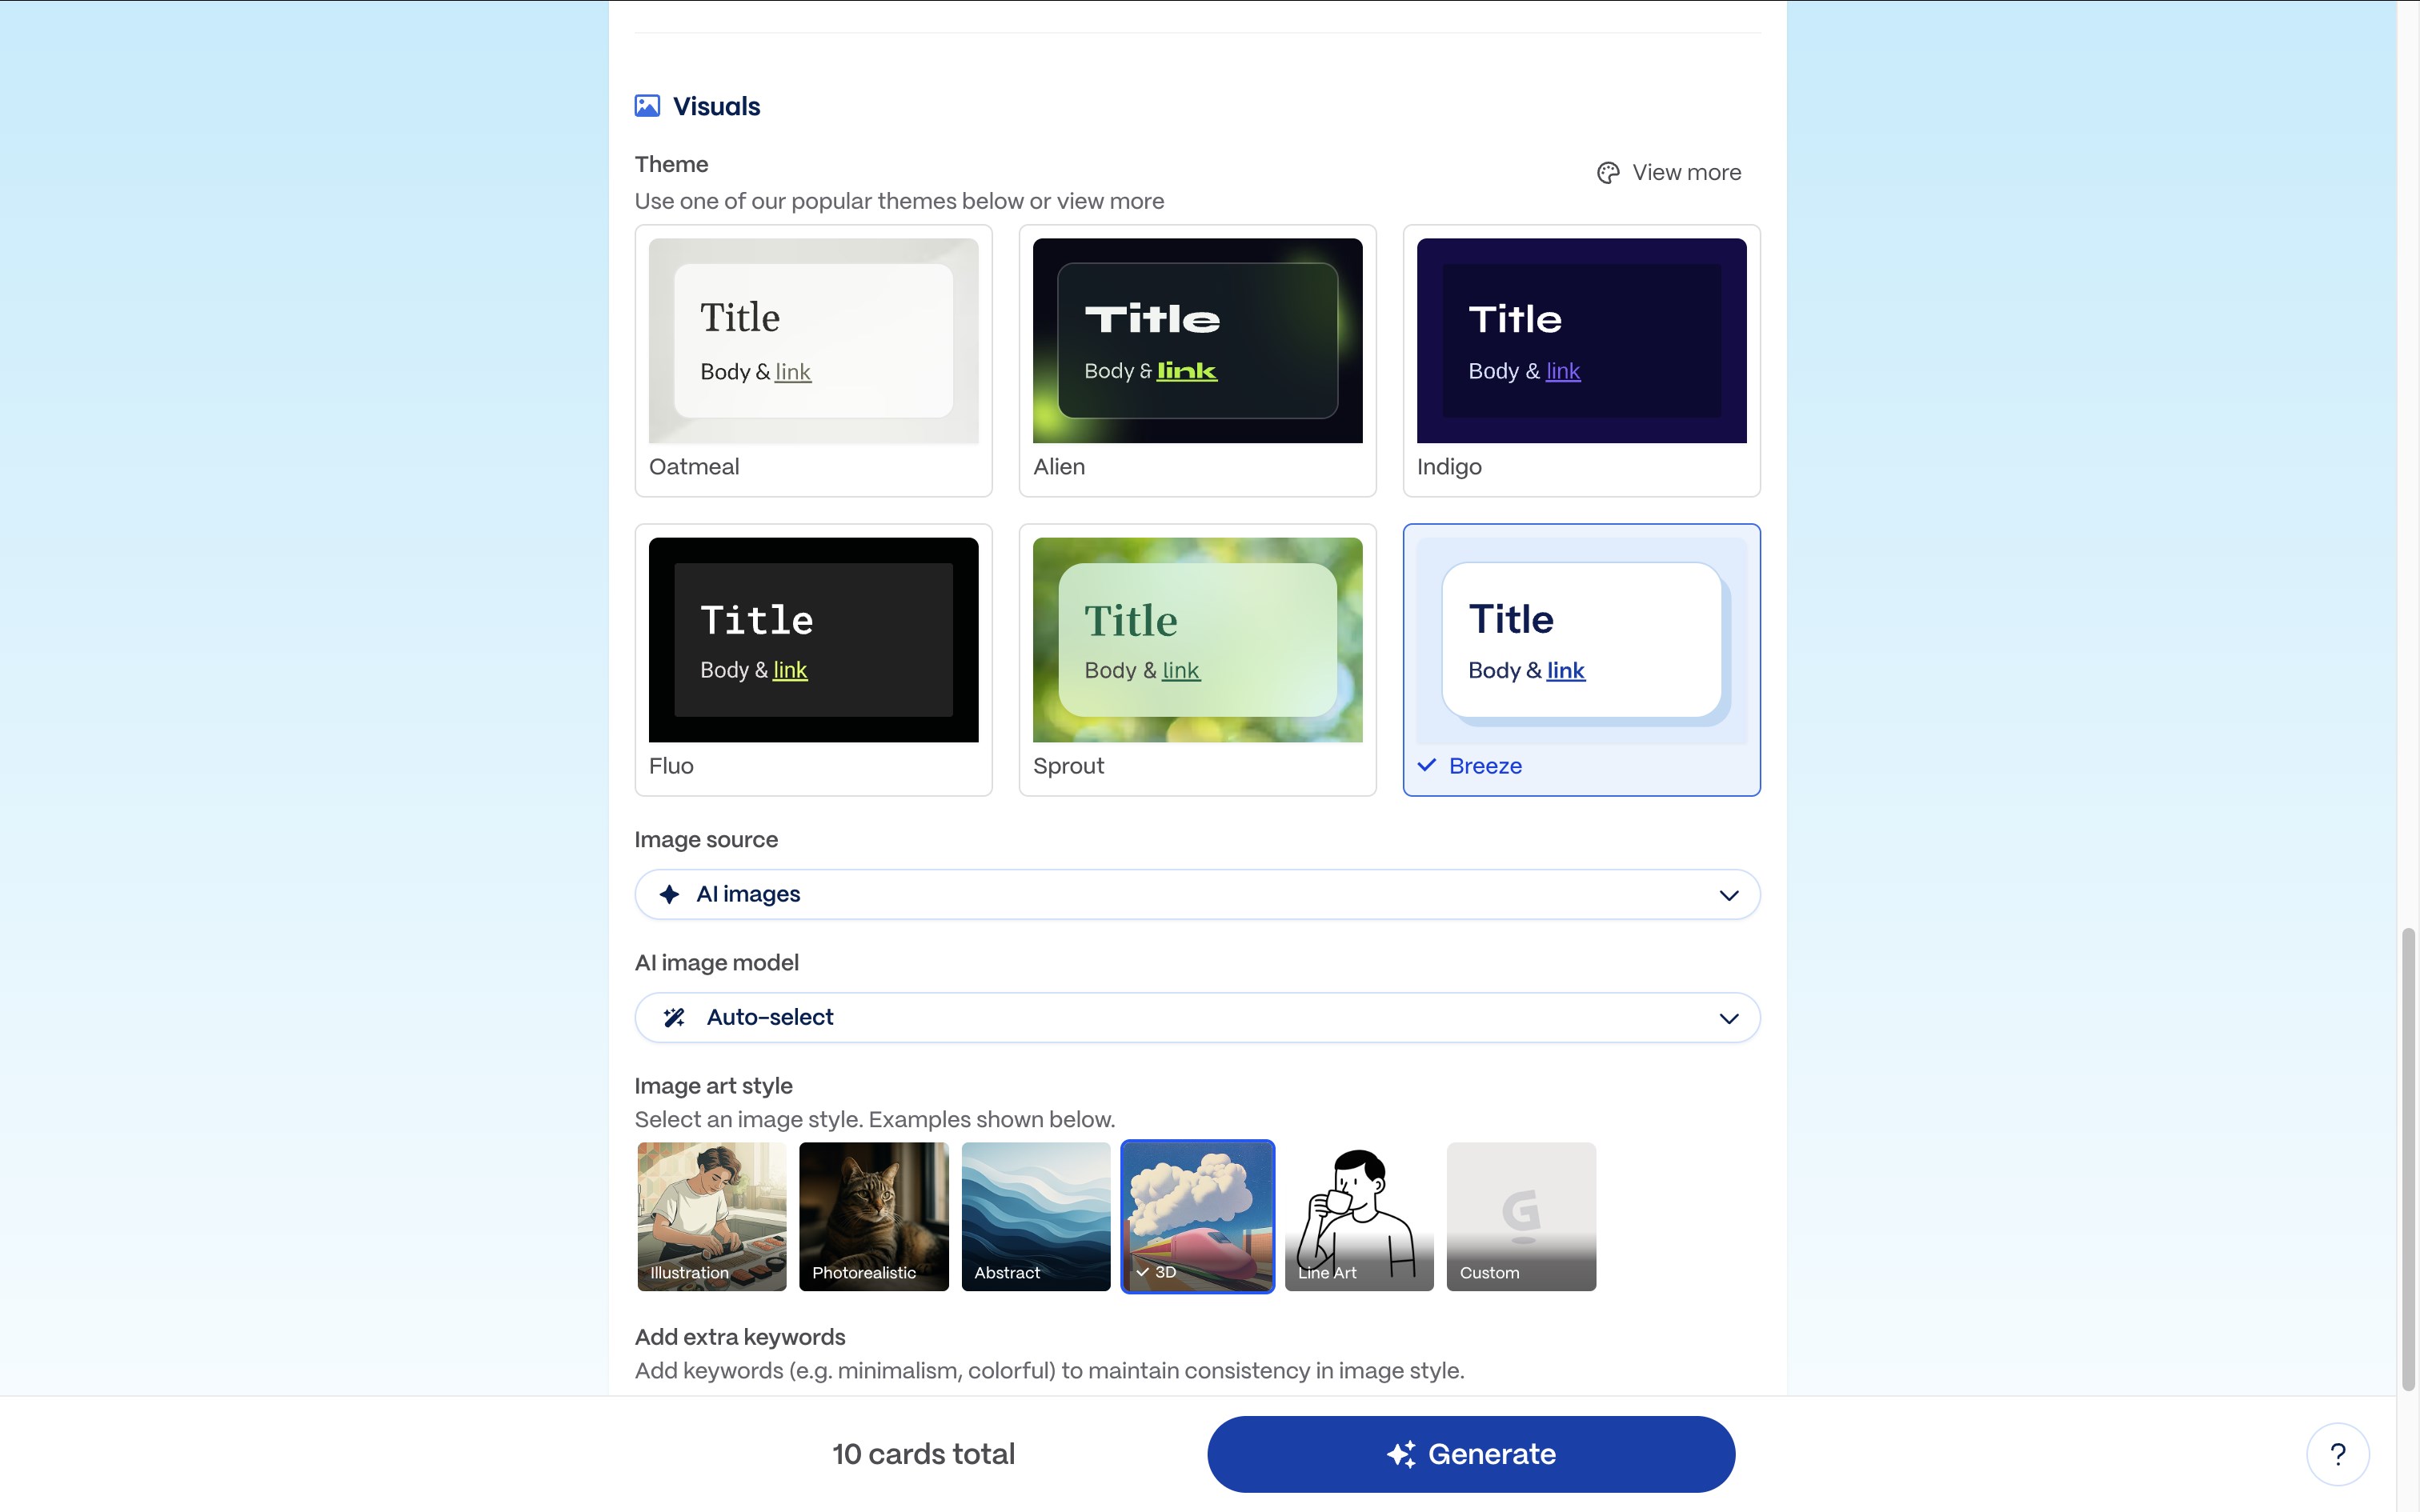
Task: Click the View more themes link
Action: click(1686, 172)
